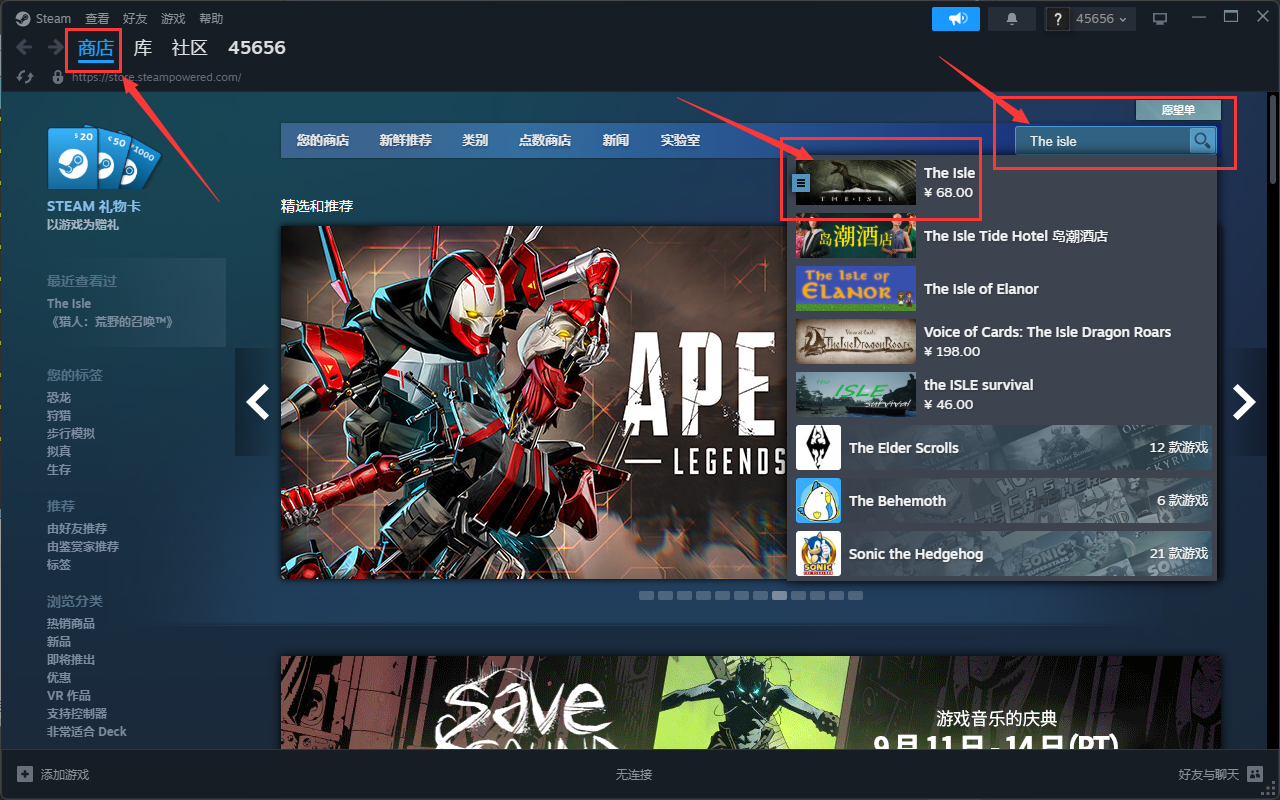
Task: Show previous featured carousel item
Action: coord(258,402)
